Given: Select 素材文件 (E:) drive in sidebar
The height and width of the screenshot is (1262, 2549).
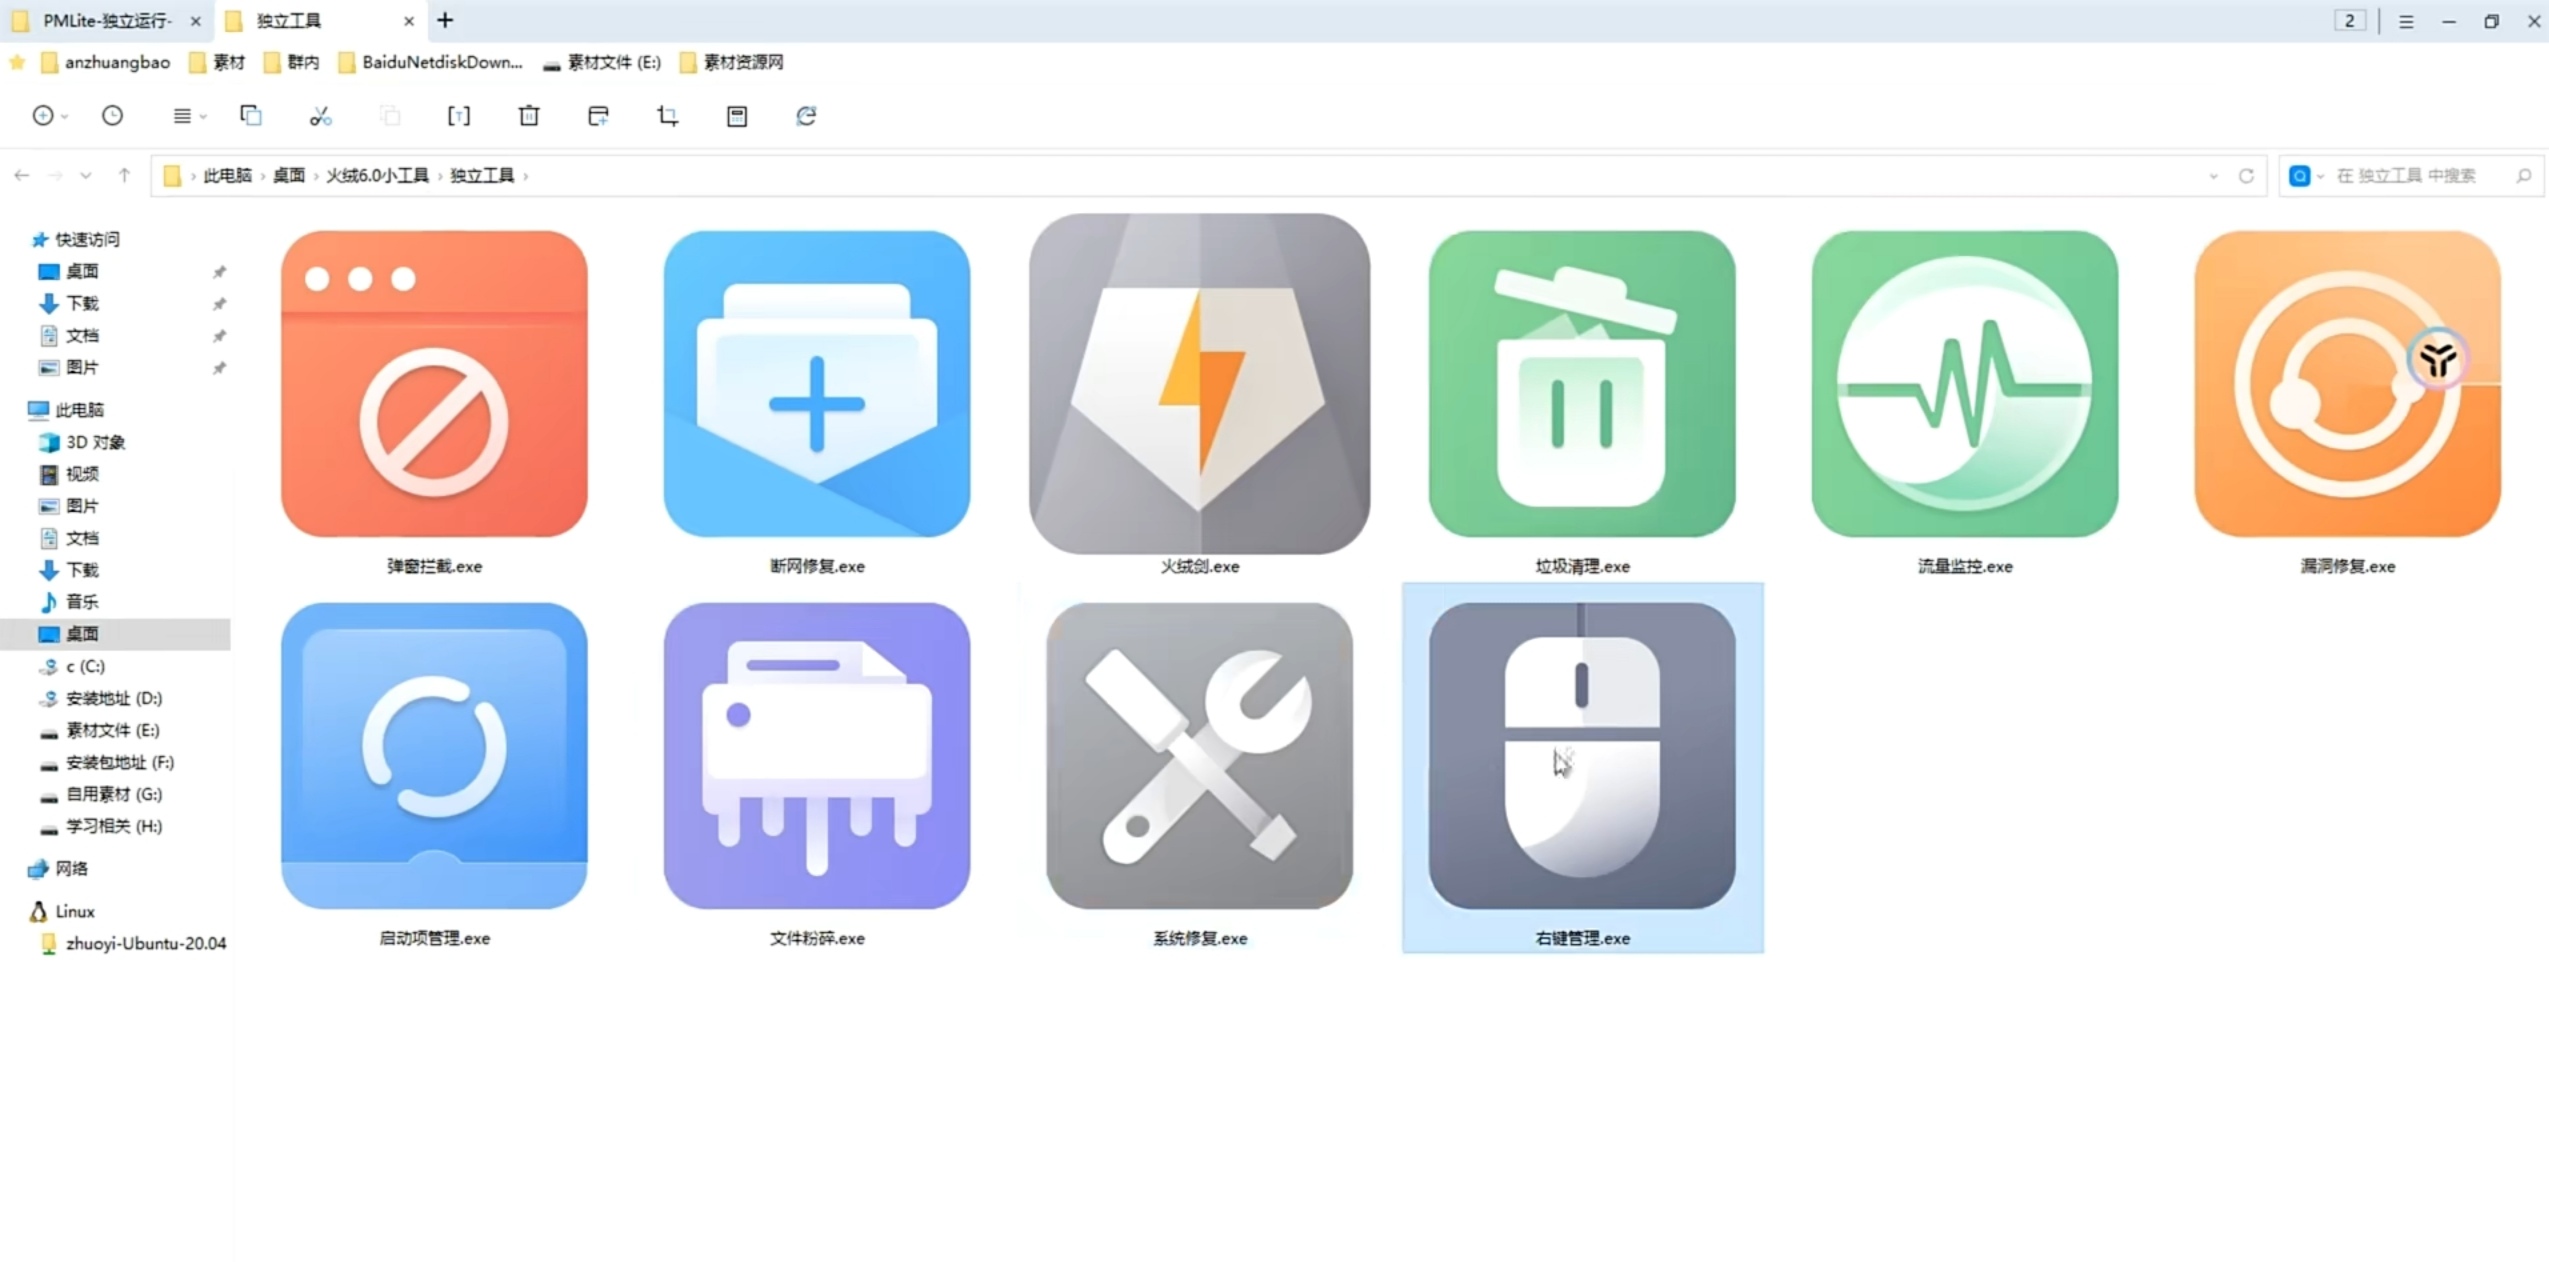Looking at the screenshot, I should click(x=112, y=730).
